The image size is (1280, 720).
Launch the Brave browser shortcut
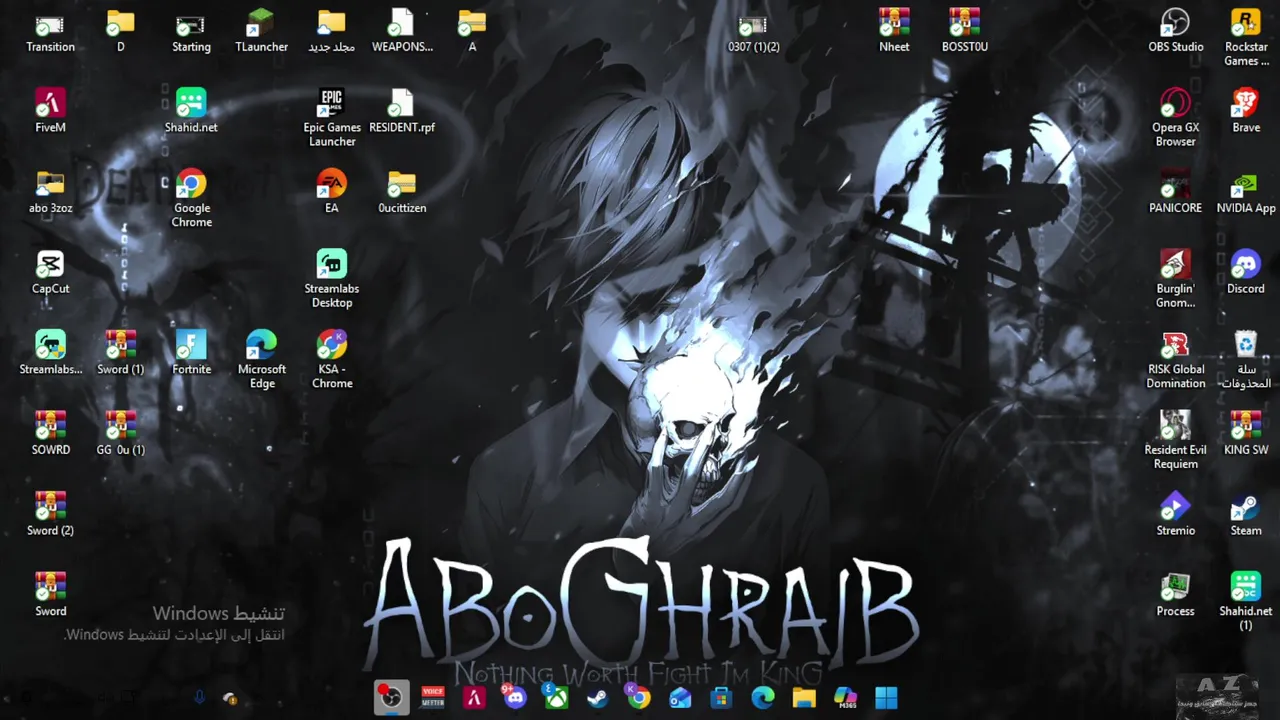pos(1246,111)
